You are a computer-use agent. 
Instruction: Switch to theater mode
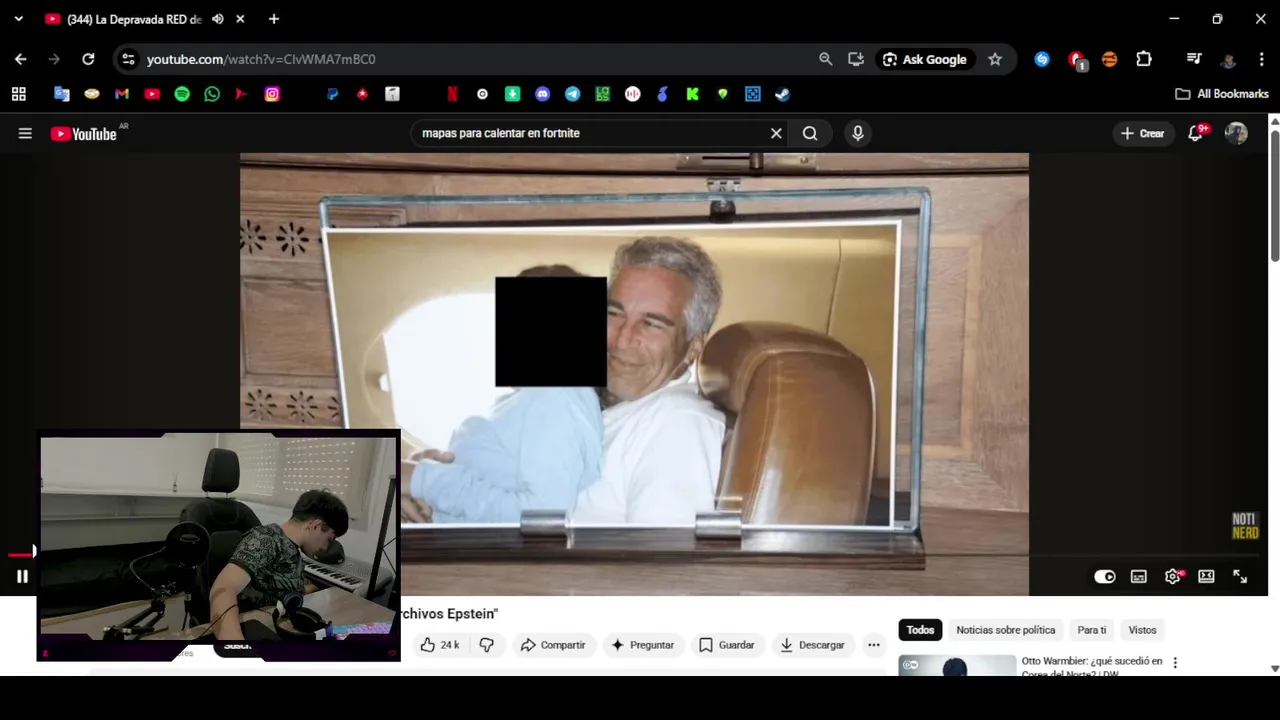click(x=1206, y=576)
